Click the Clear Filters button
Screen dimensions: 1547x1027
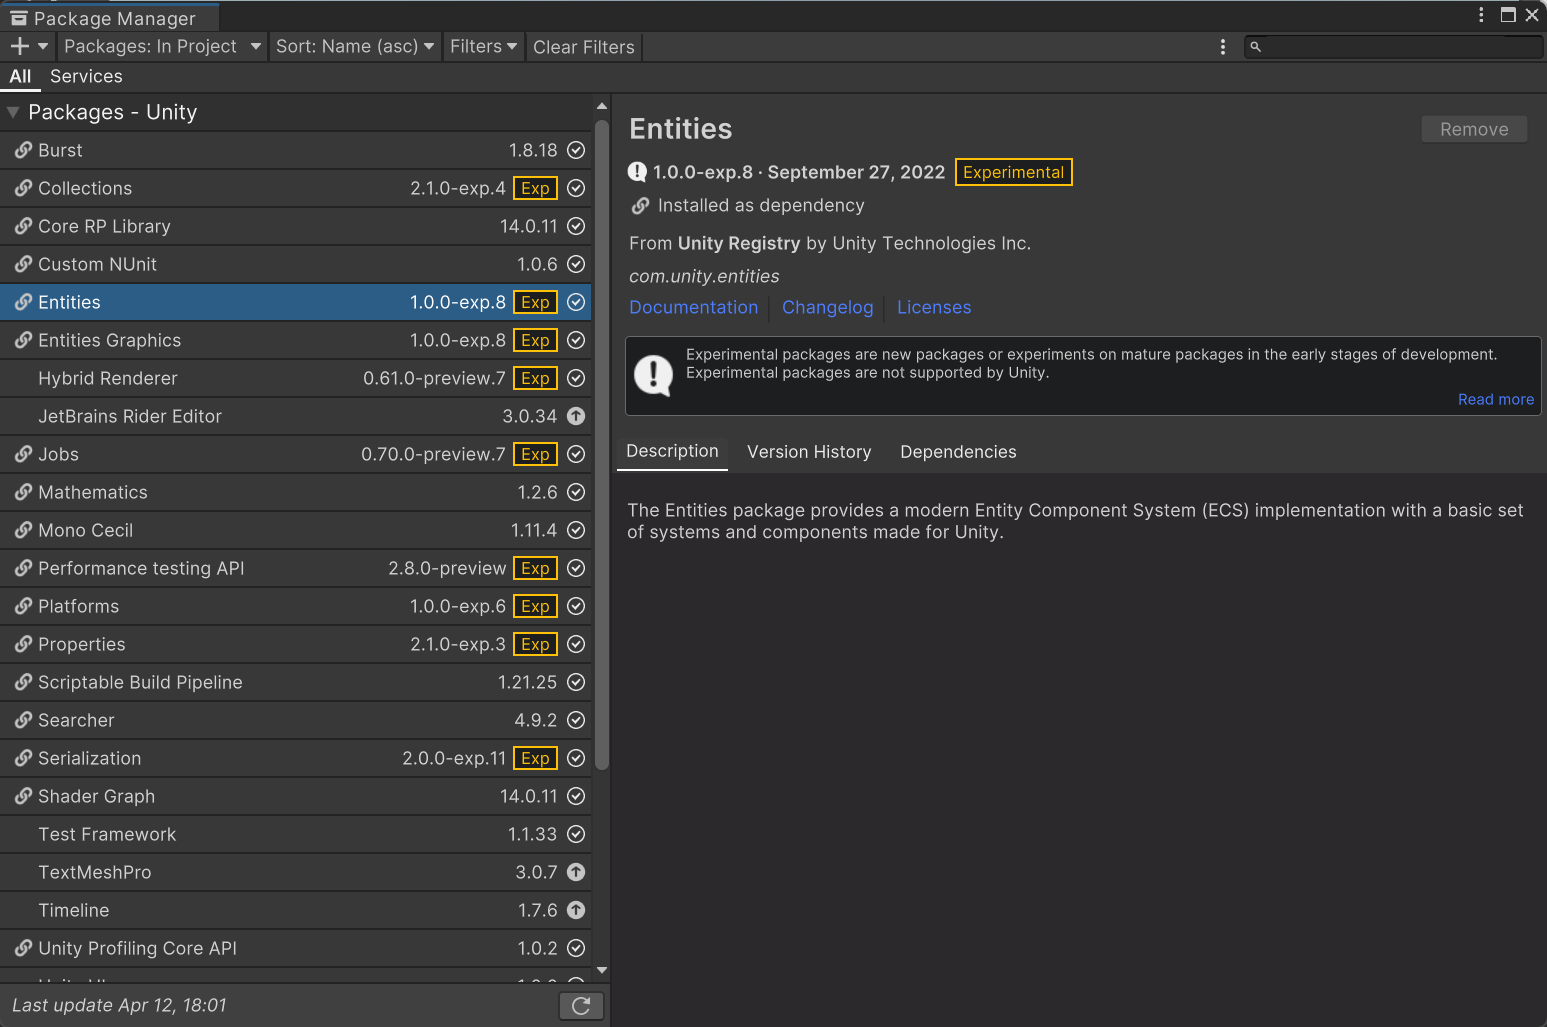click(x=584, y=47)
